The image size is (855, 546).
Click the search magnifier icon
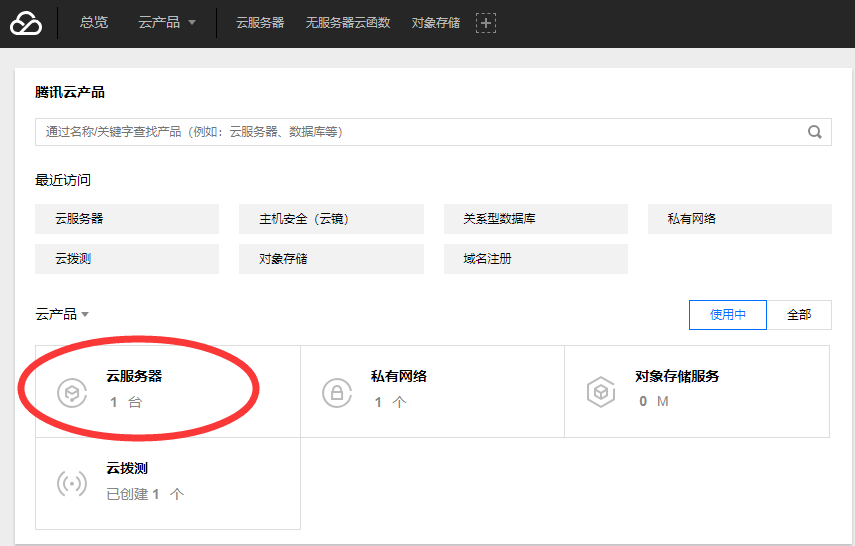coord(815,132)
